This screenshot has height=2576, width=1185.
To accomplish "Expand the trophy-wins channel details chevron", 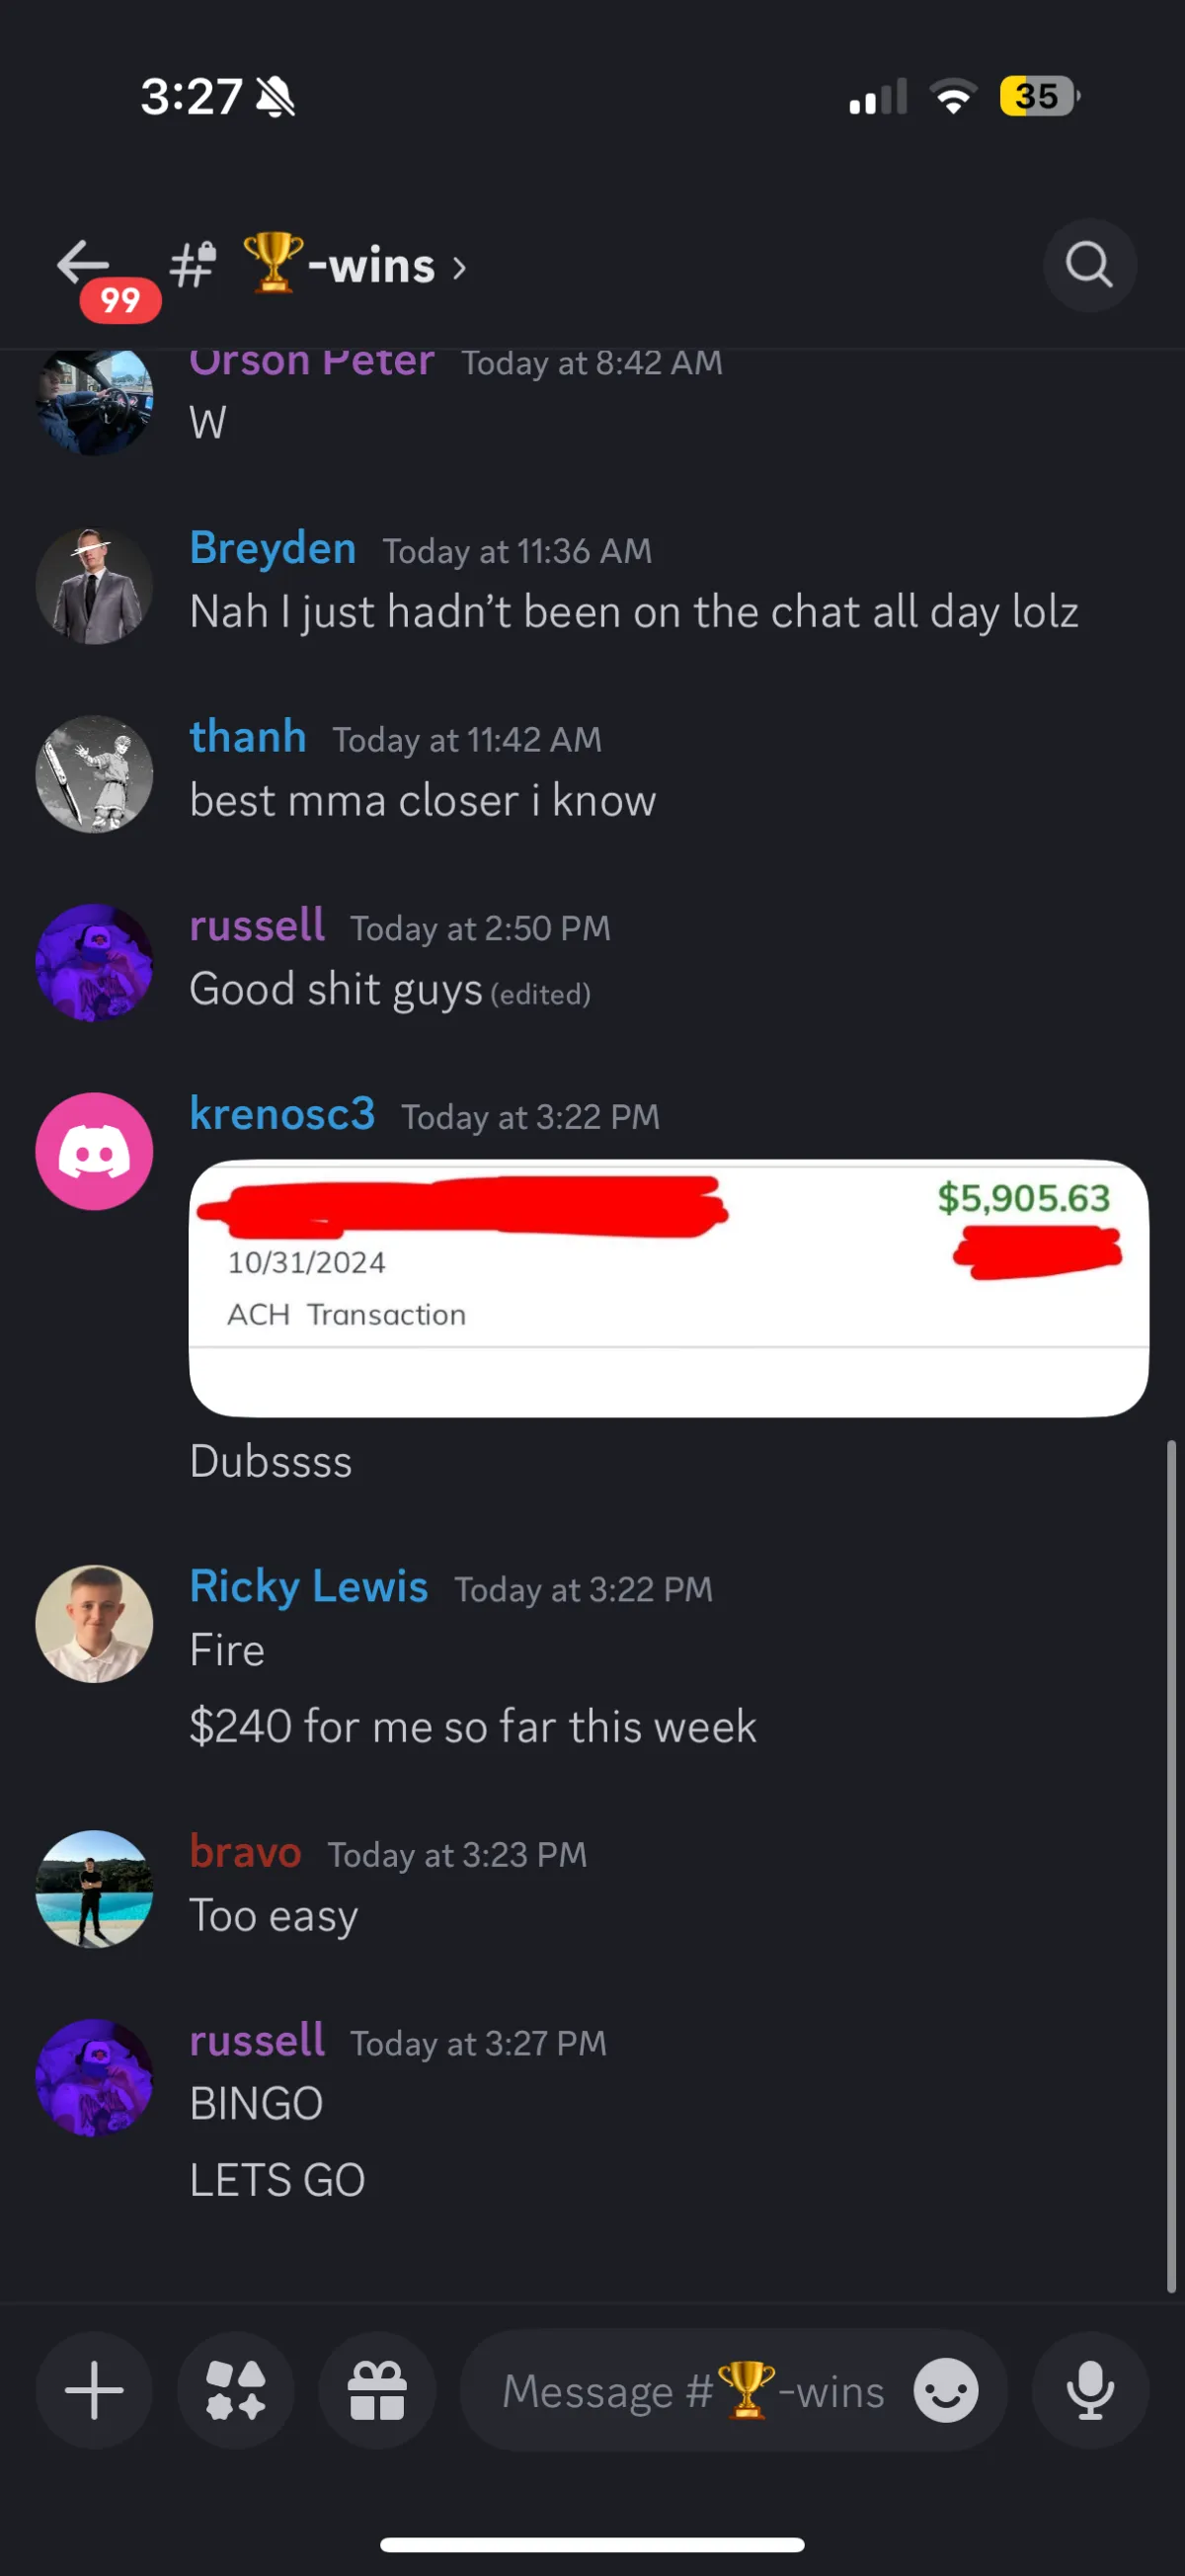I will (x=459, y=268).
